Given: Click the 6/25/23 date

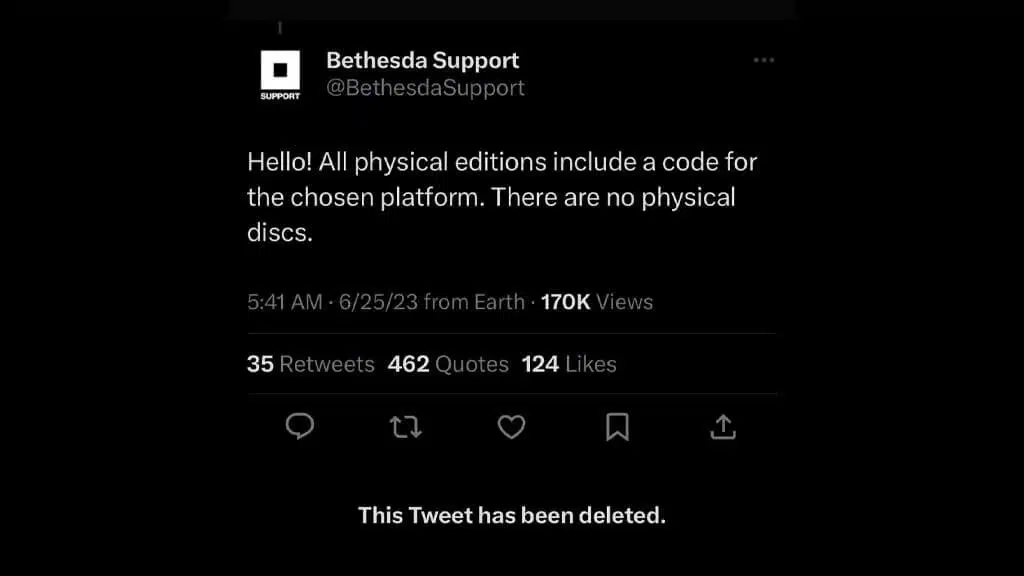Looking at the screenshot, I should (x=378, y=302).
